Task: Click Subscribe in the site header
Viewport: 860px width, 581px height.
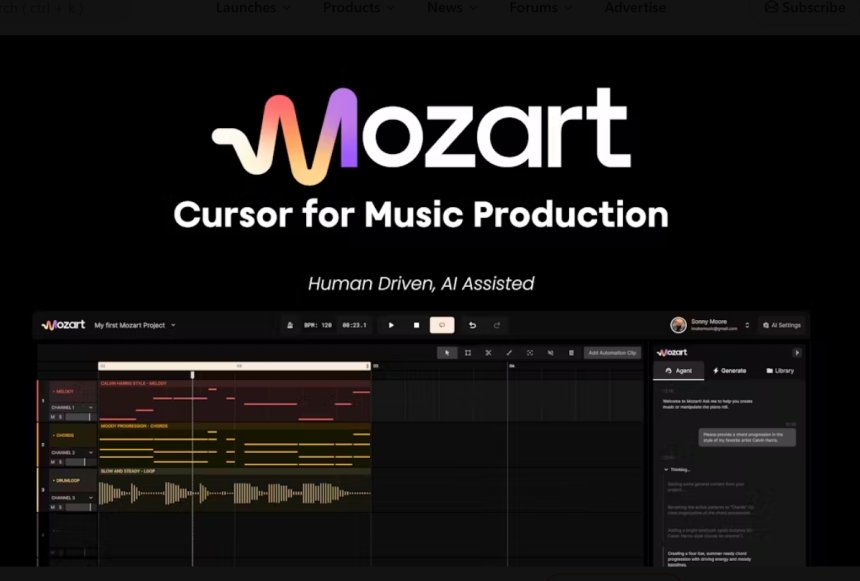Action: pyautogui.click(x=805, y=8)
